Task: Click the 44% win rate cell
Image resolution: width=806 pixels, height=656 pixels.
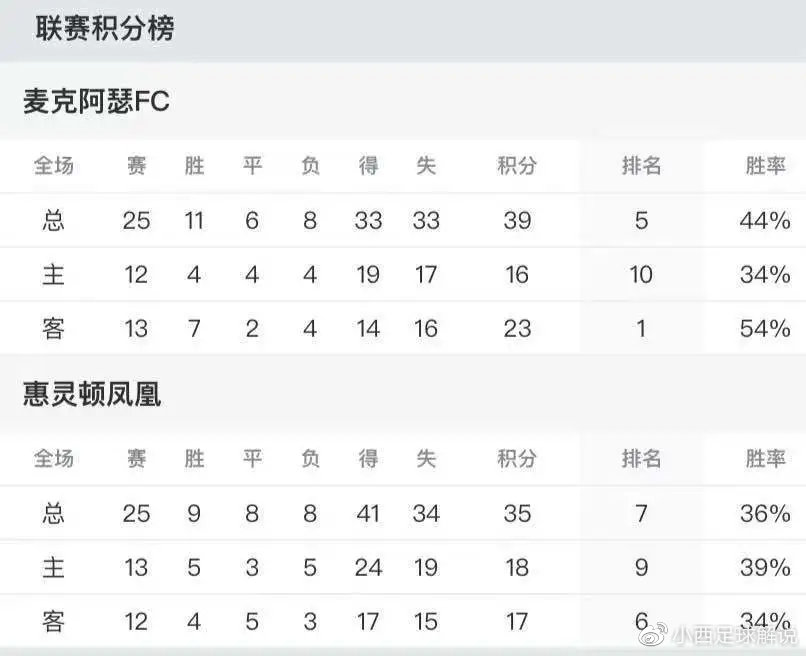Action: [x=766, y=220]
